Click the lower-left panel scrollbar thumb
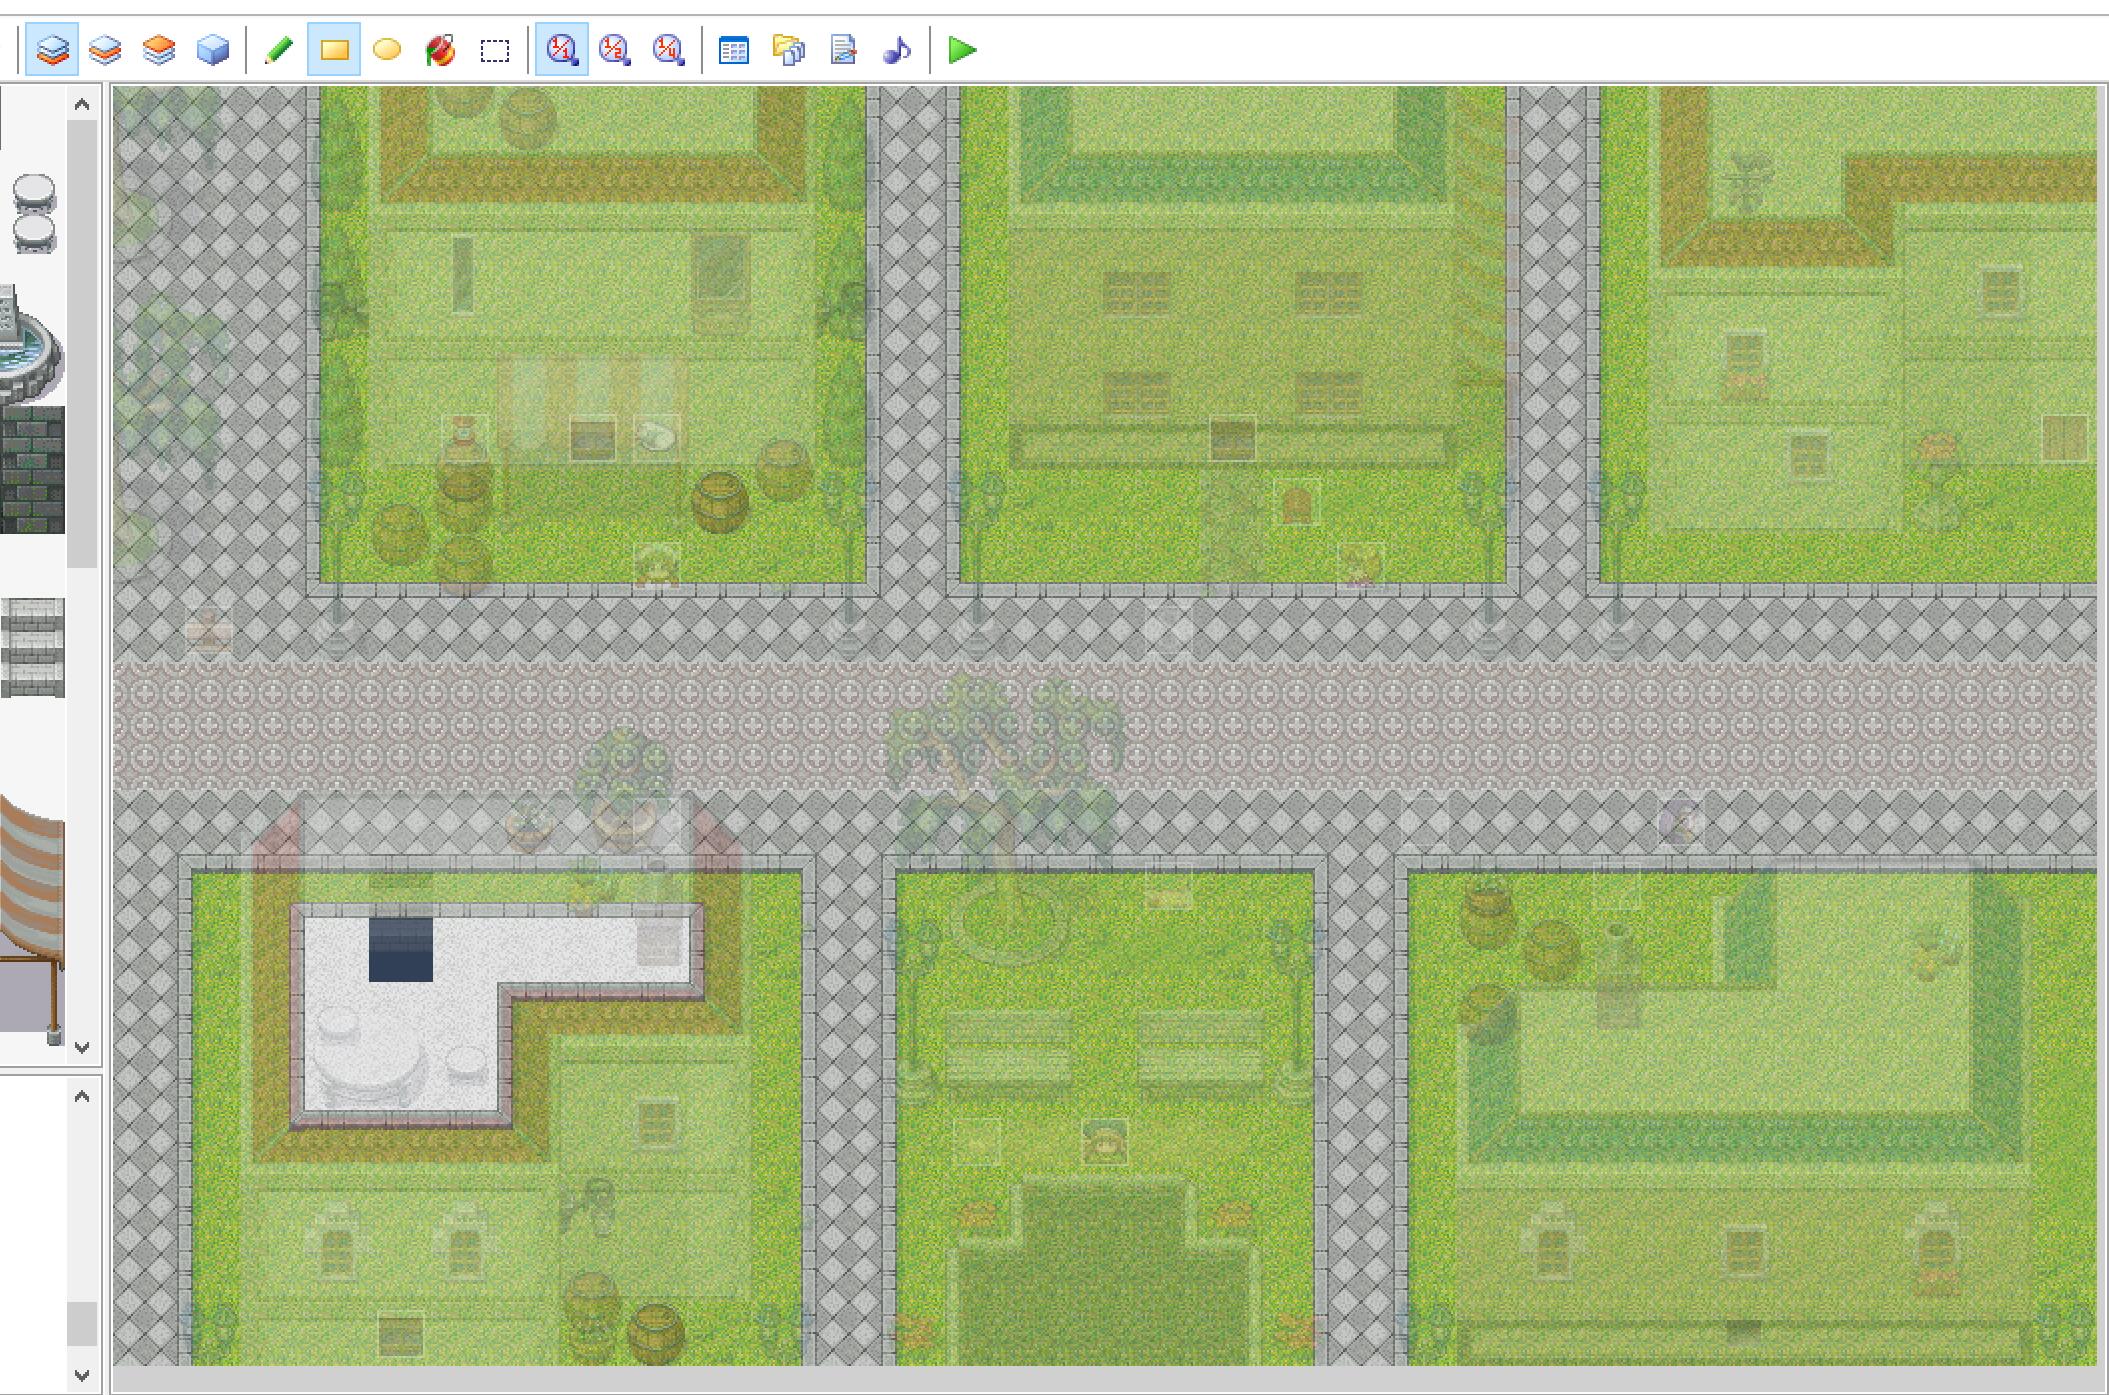 click(x=82, y=1323)
